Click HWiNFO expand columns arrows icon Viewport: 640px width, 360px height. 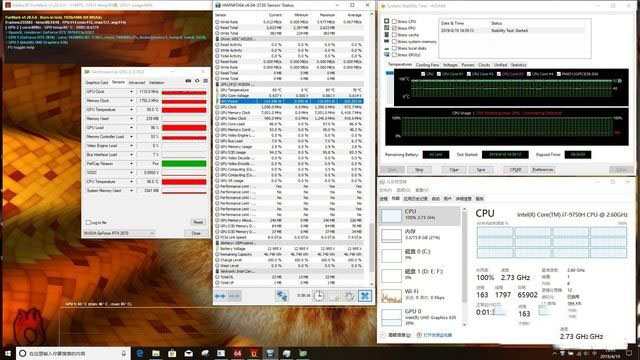(220, 296)
